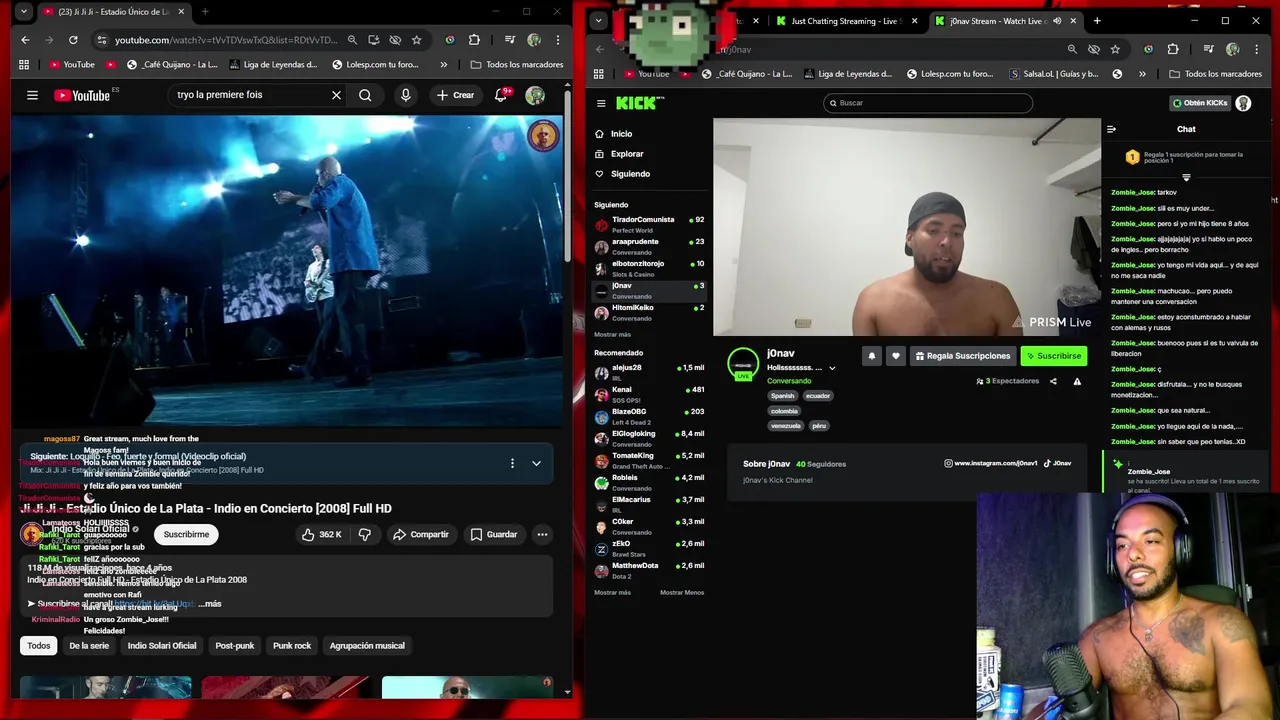
Task: Share the YouTube video via Compartir
Action: pyautogui.click(x=421, y=534)
